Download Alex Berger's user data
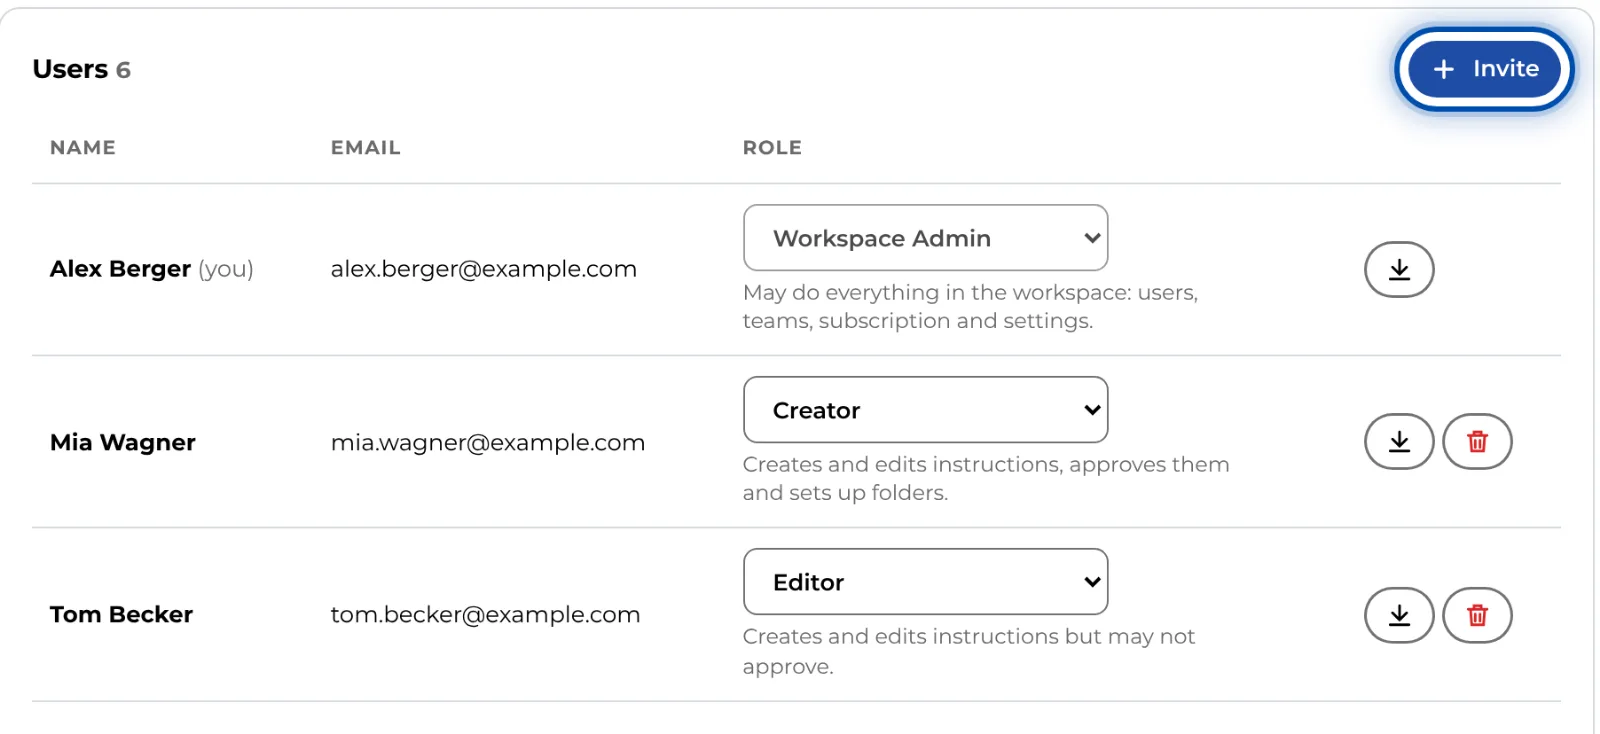 [1399, 269]
